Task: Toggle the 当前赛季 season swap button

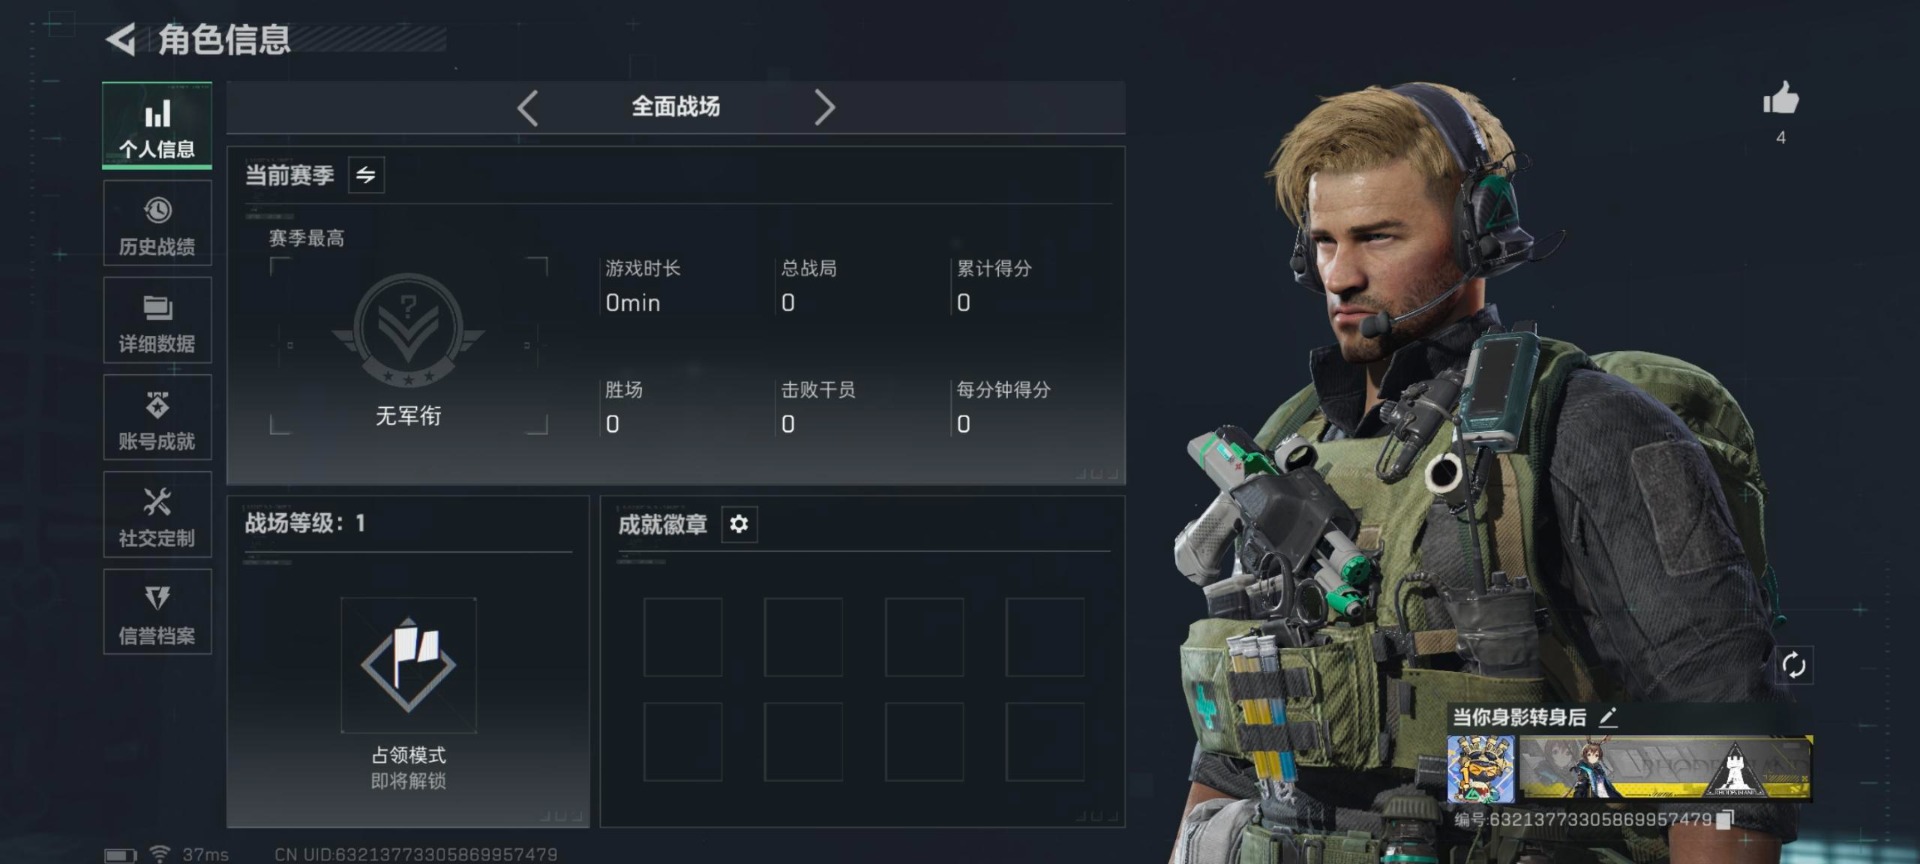Action: coord(366,175)
